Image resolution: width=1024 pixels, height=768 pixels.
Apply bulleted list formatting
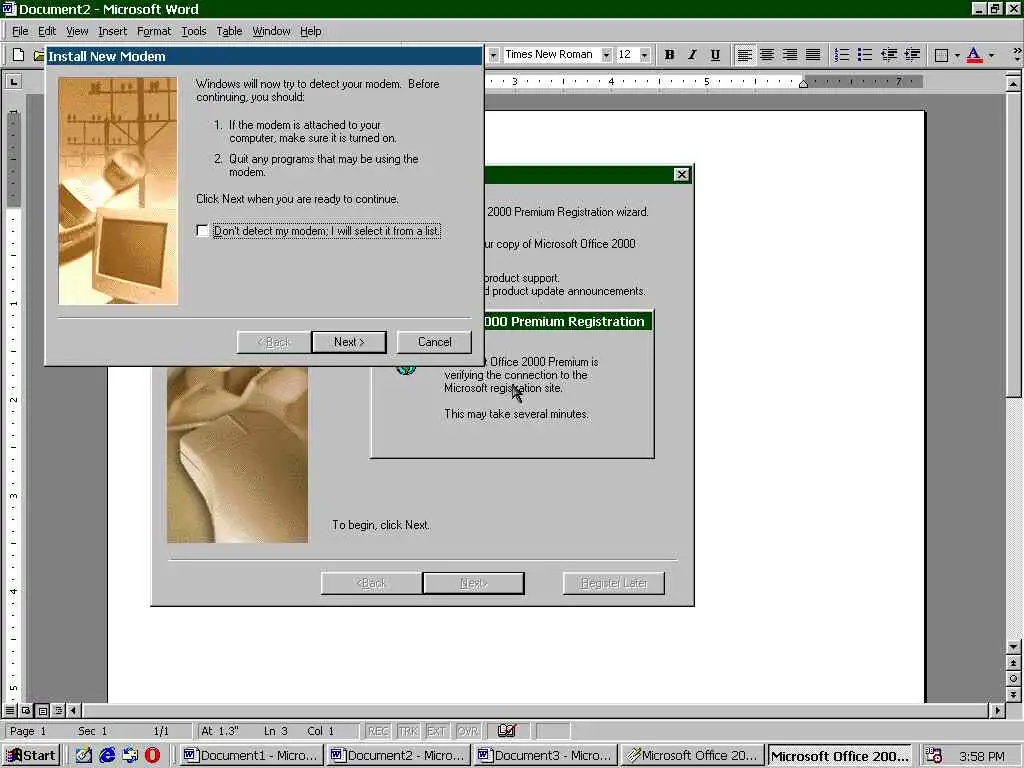tap(865, 55)
